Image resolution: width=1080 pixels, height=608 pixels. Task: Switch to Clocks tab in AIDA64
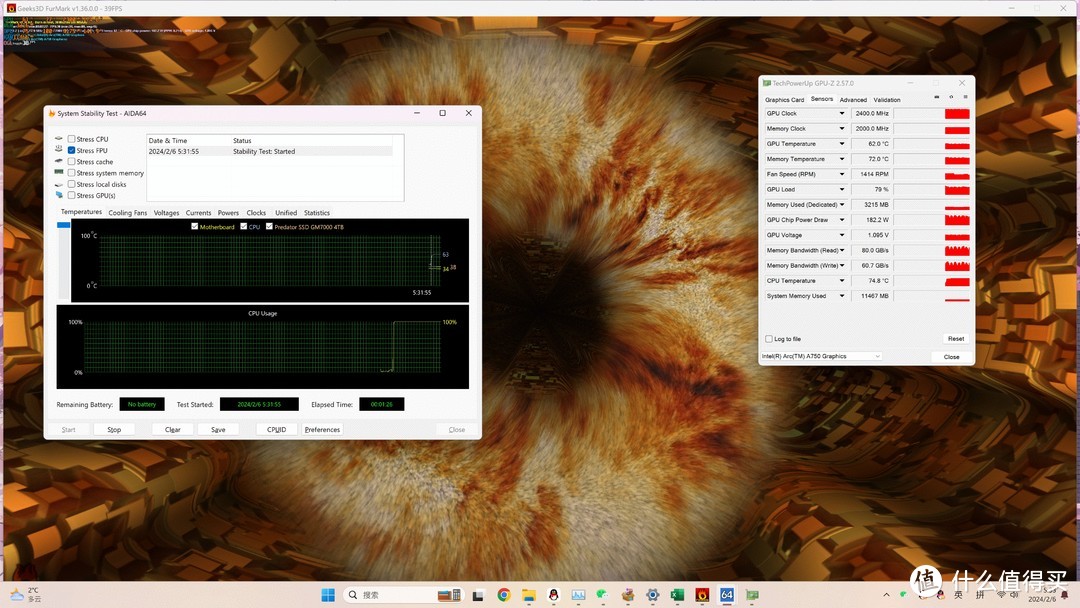[256, 213]
